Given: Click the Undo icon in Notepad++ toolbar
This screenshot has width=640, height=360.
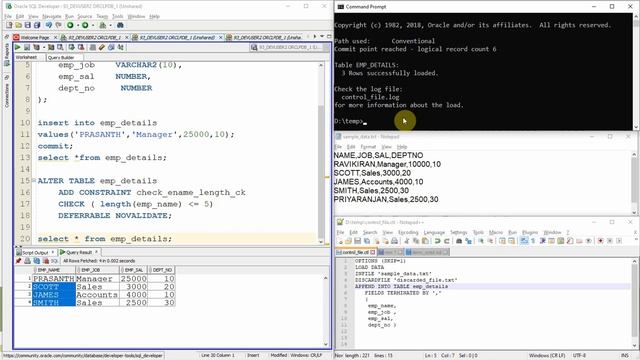Looking at the screenshot, I should click(438, 241).
